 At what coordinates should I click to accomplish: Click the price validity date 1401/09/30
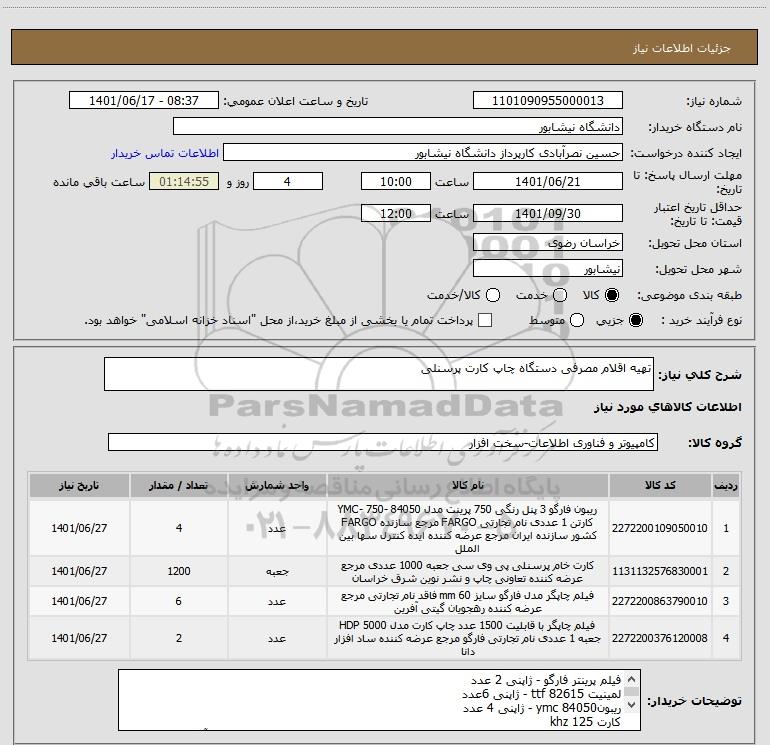click(x=548, y=213)
